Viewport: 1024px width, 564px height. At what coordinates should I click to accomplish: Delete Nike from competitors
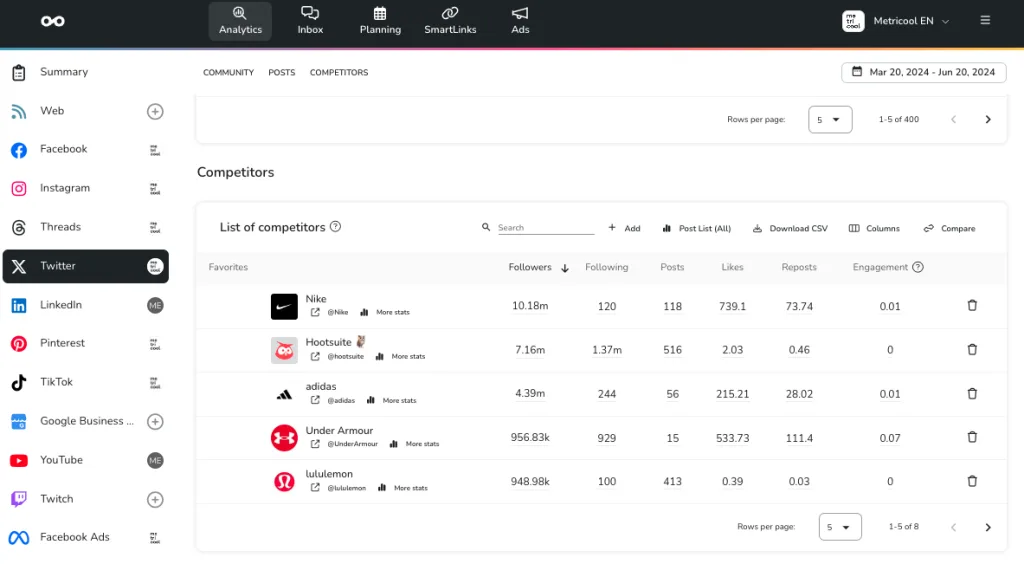point(972,306)
